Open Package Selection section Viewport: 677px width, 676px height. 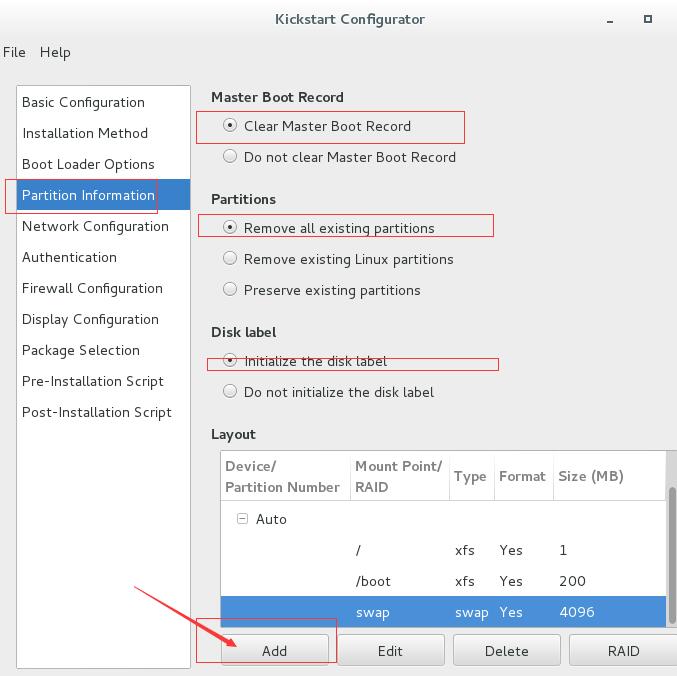103,350
